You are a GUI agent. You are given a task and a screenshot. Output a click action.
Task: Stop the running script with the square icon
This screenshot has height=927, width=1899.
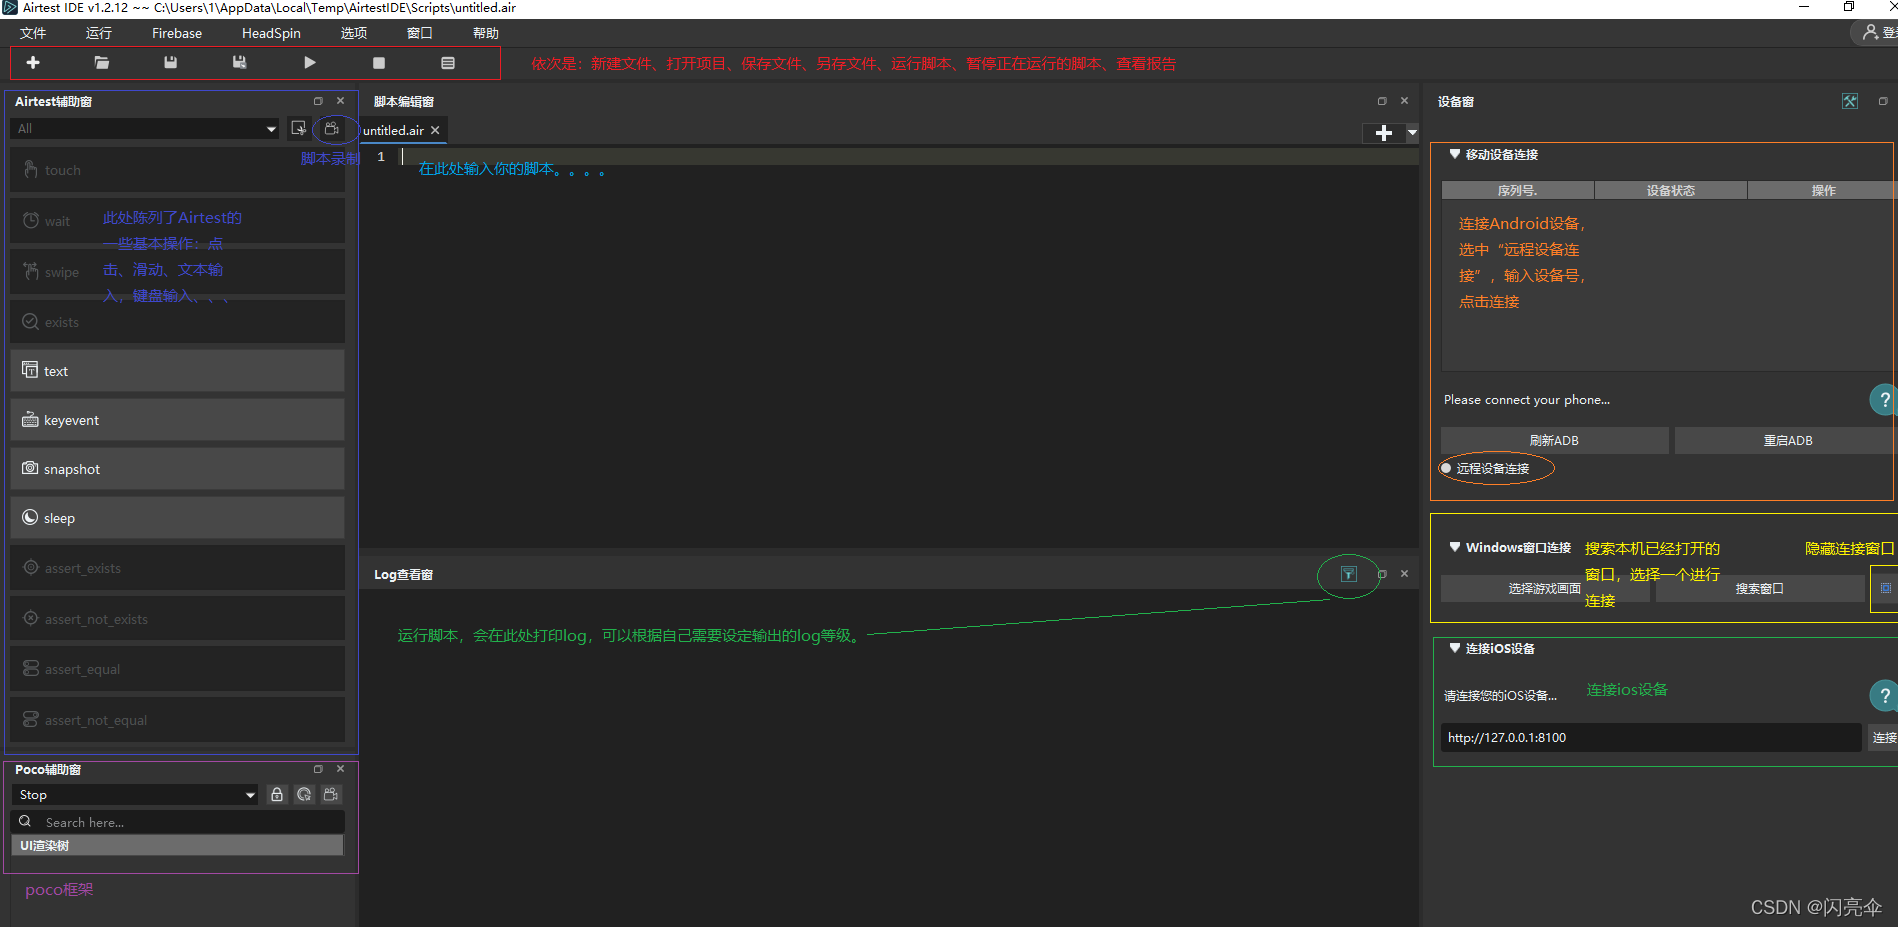coord(379,63)
